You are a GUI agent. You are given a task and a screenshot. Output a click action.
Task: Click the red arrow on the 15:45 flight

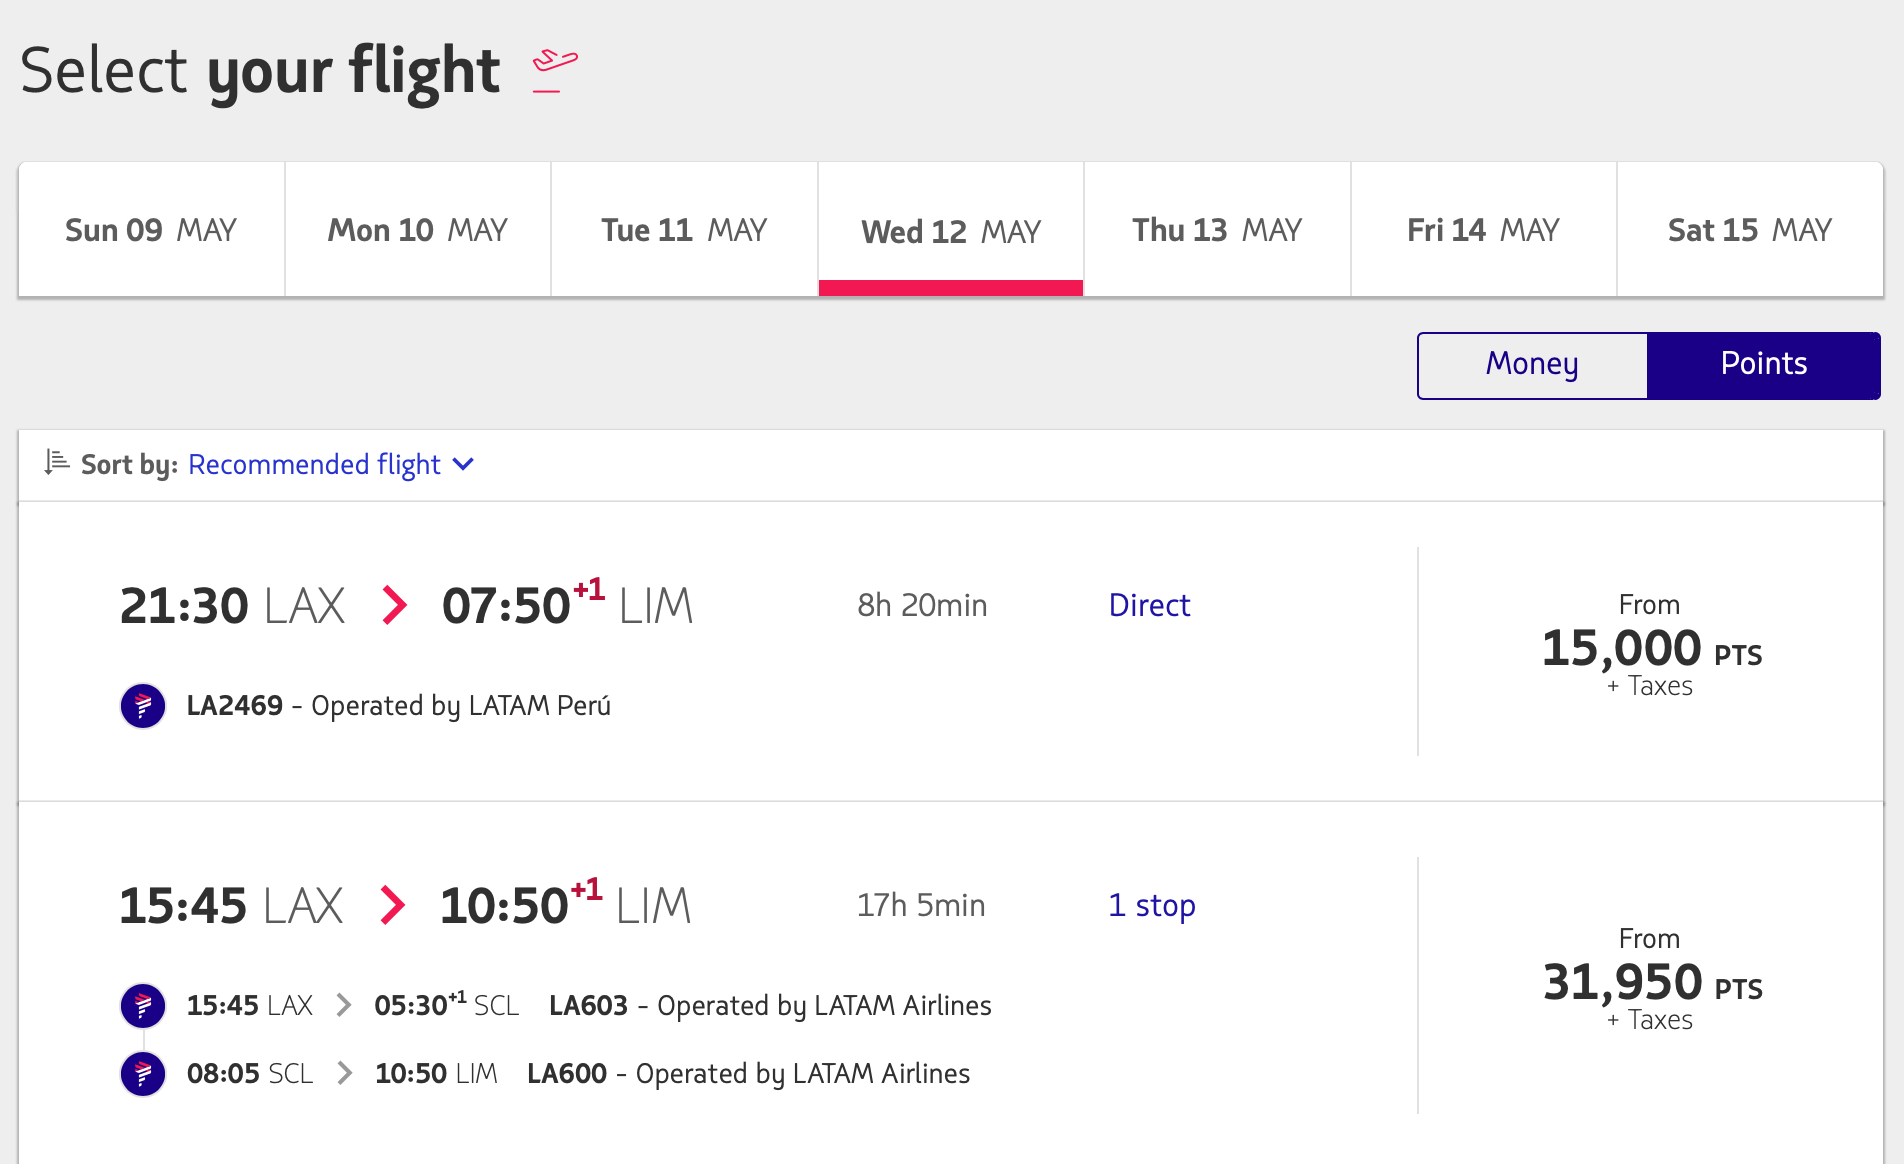click(x=391, y=905)
